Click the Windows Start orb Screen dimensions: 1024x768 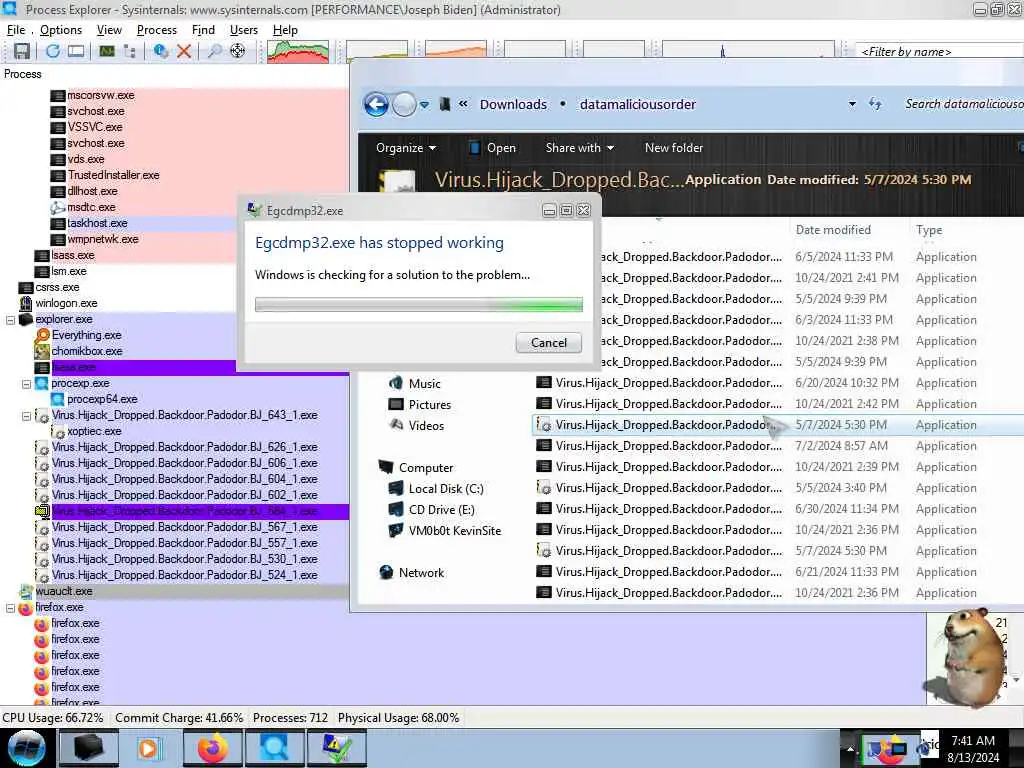coord(26,748)
